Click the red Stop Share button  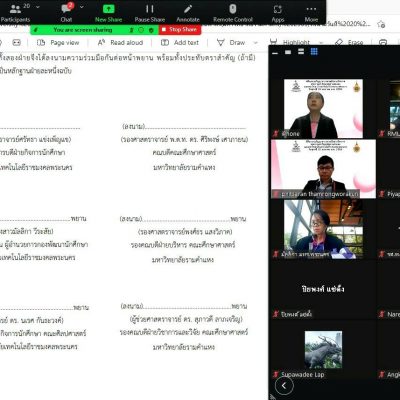[x=180, y=30]
